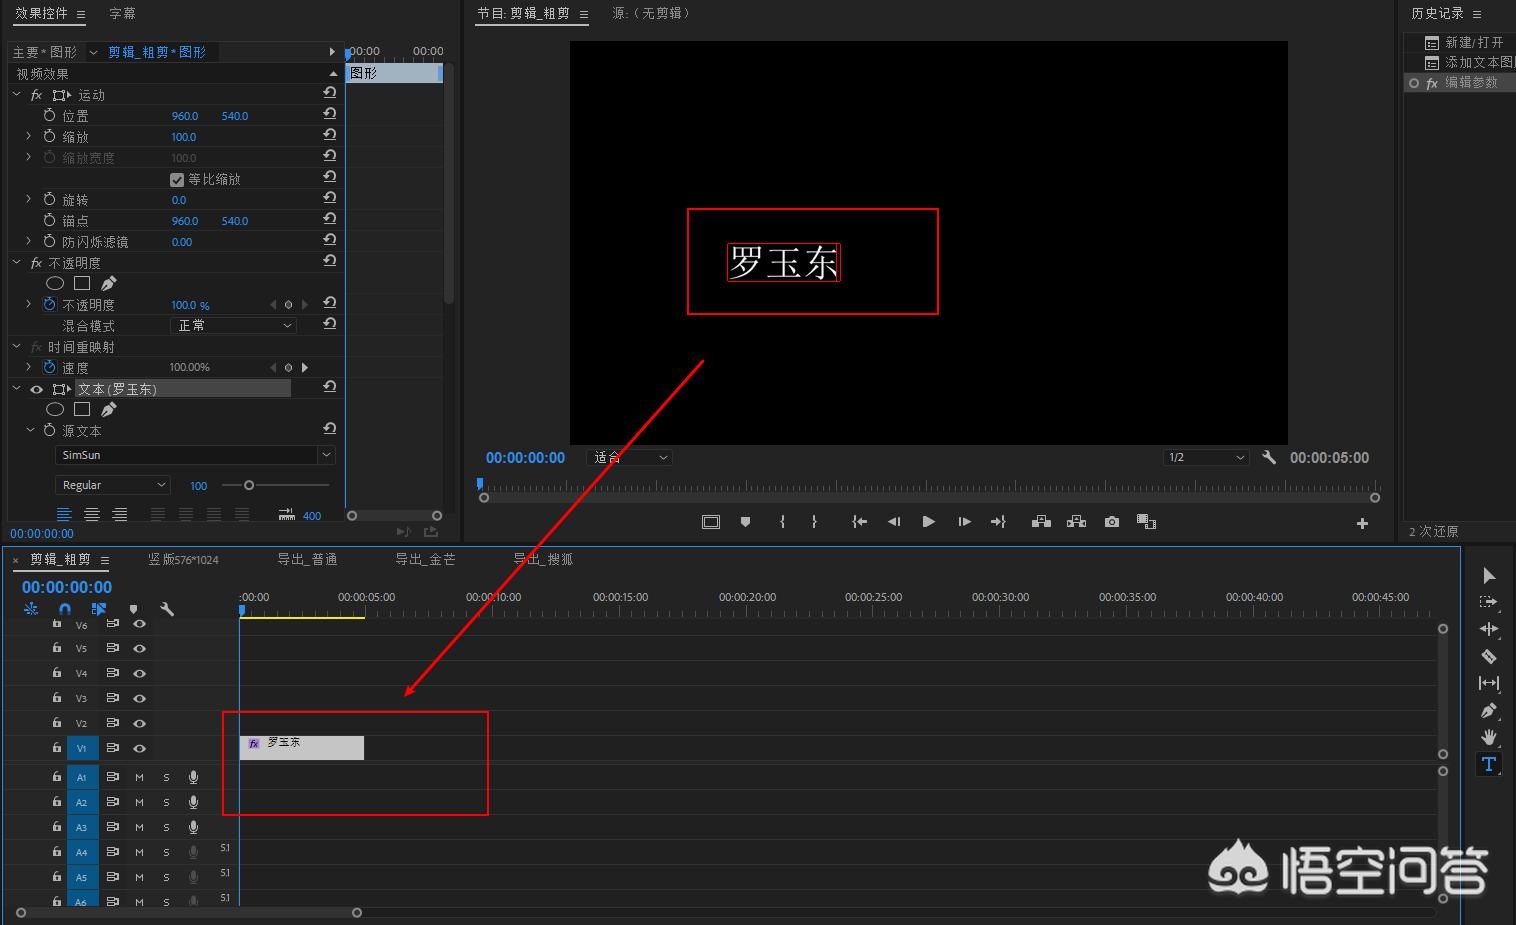Switch to the 字幕 tab

point(122,13)
